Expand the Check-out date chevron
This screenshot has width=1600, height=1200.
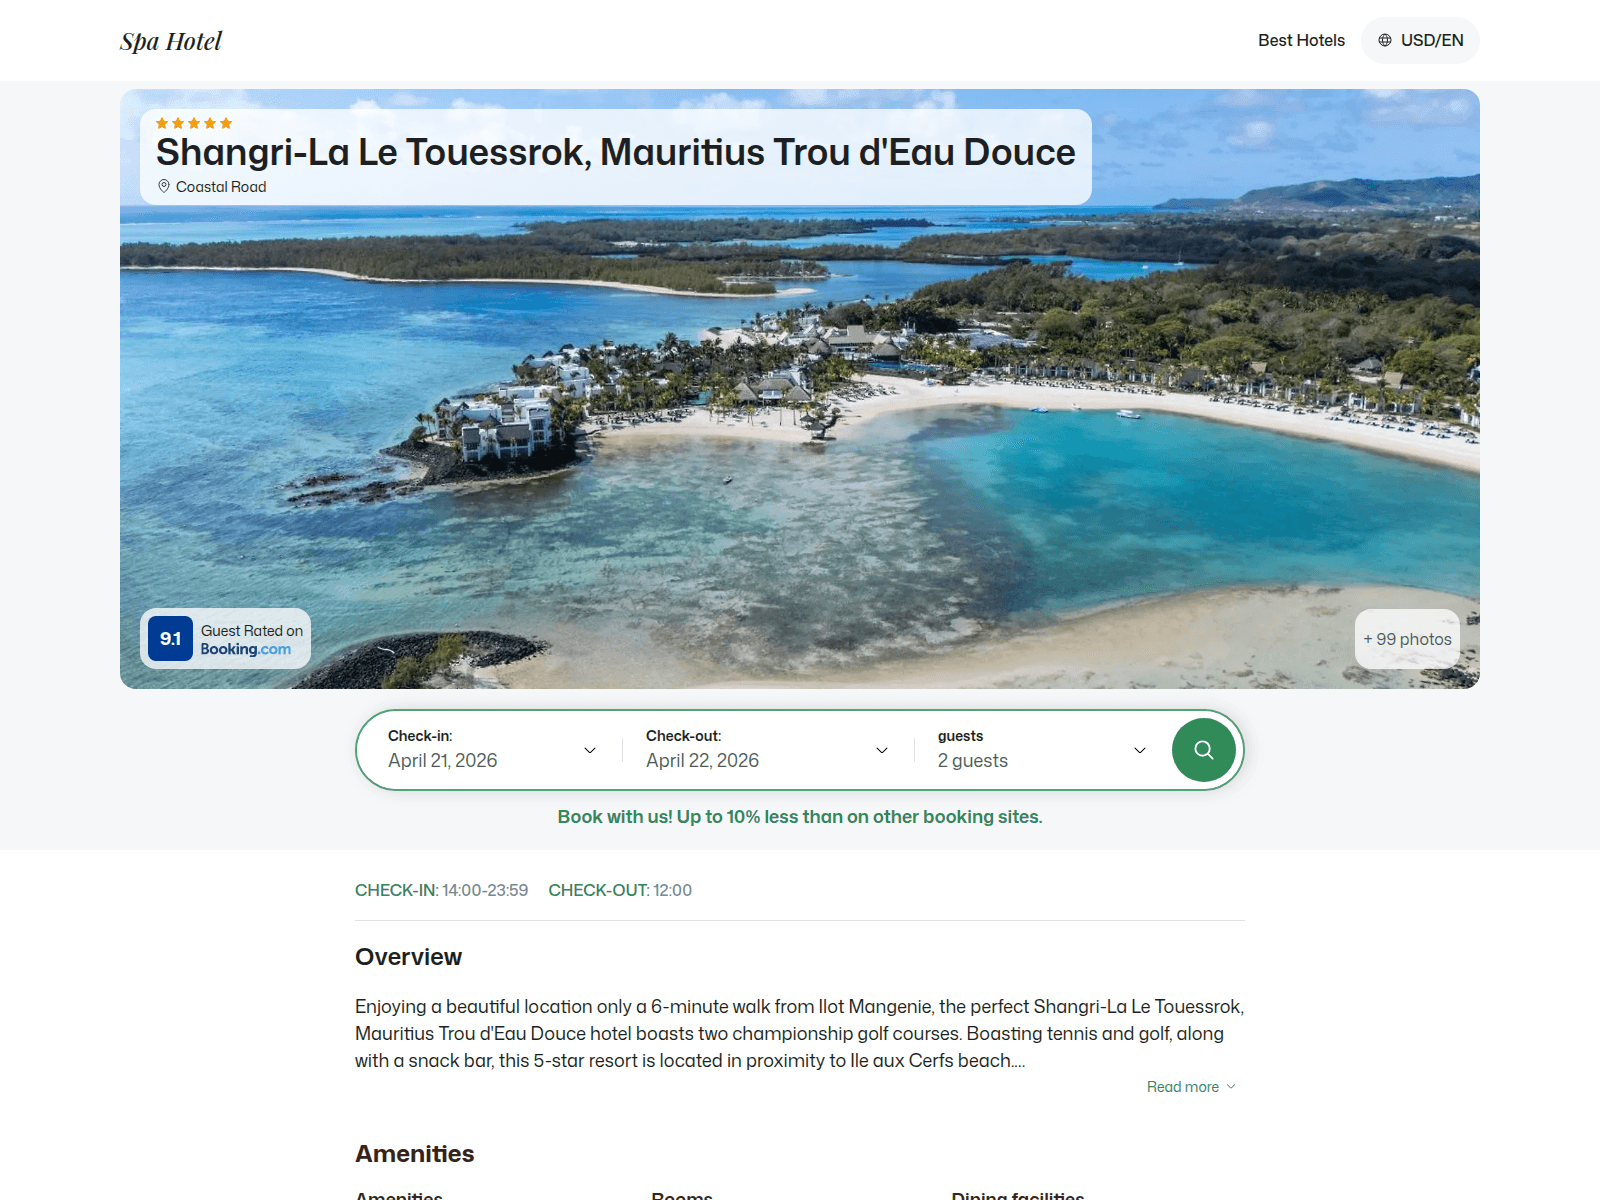click(882, 750)
